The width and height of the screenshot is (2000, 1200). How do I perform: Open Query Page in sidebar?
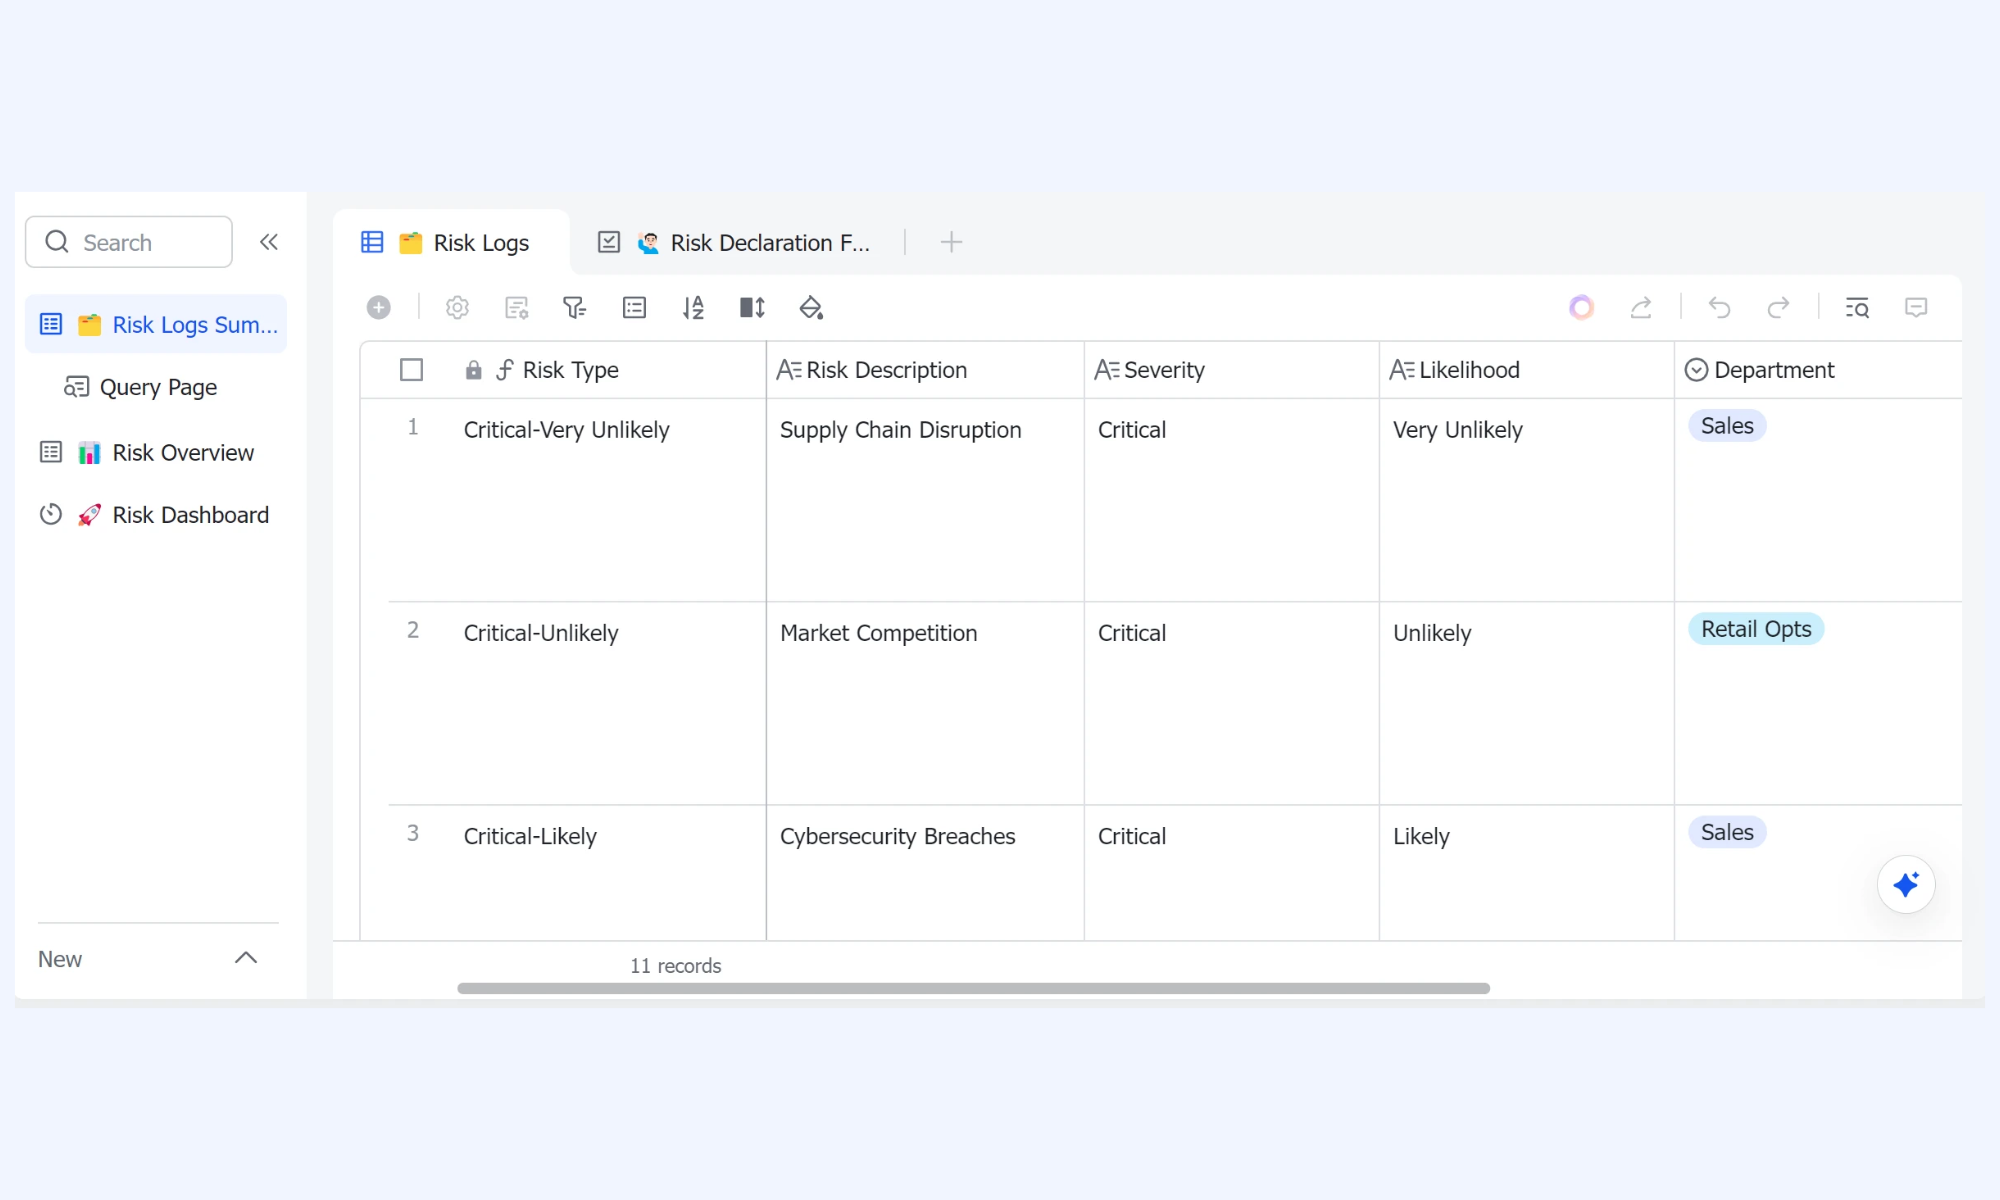pyautogui.click(x=156, y=387)
